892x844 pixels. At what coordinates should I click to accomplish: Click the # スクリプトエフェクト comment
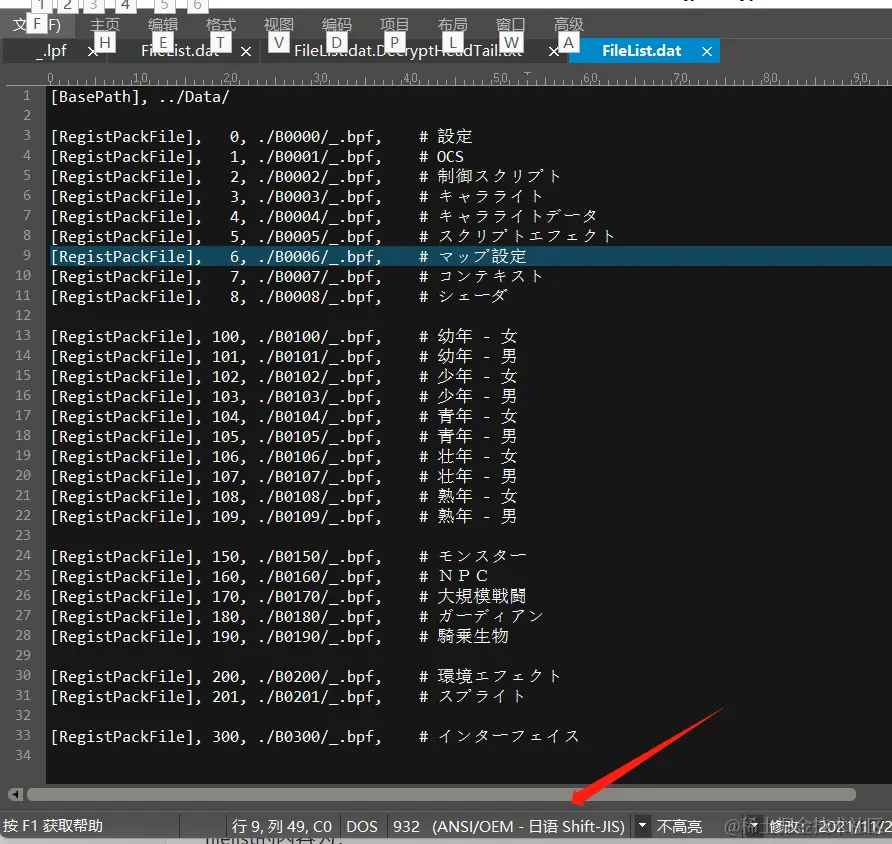point(517,236)
